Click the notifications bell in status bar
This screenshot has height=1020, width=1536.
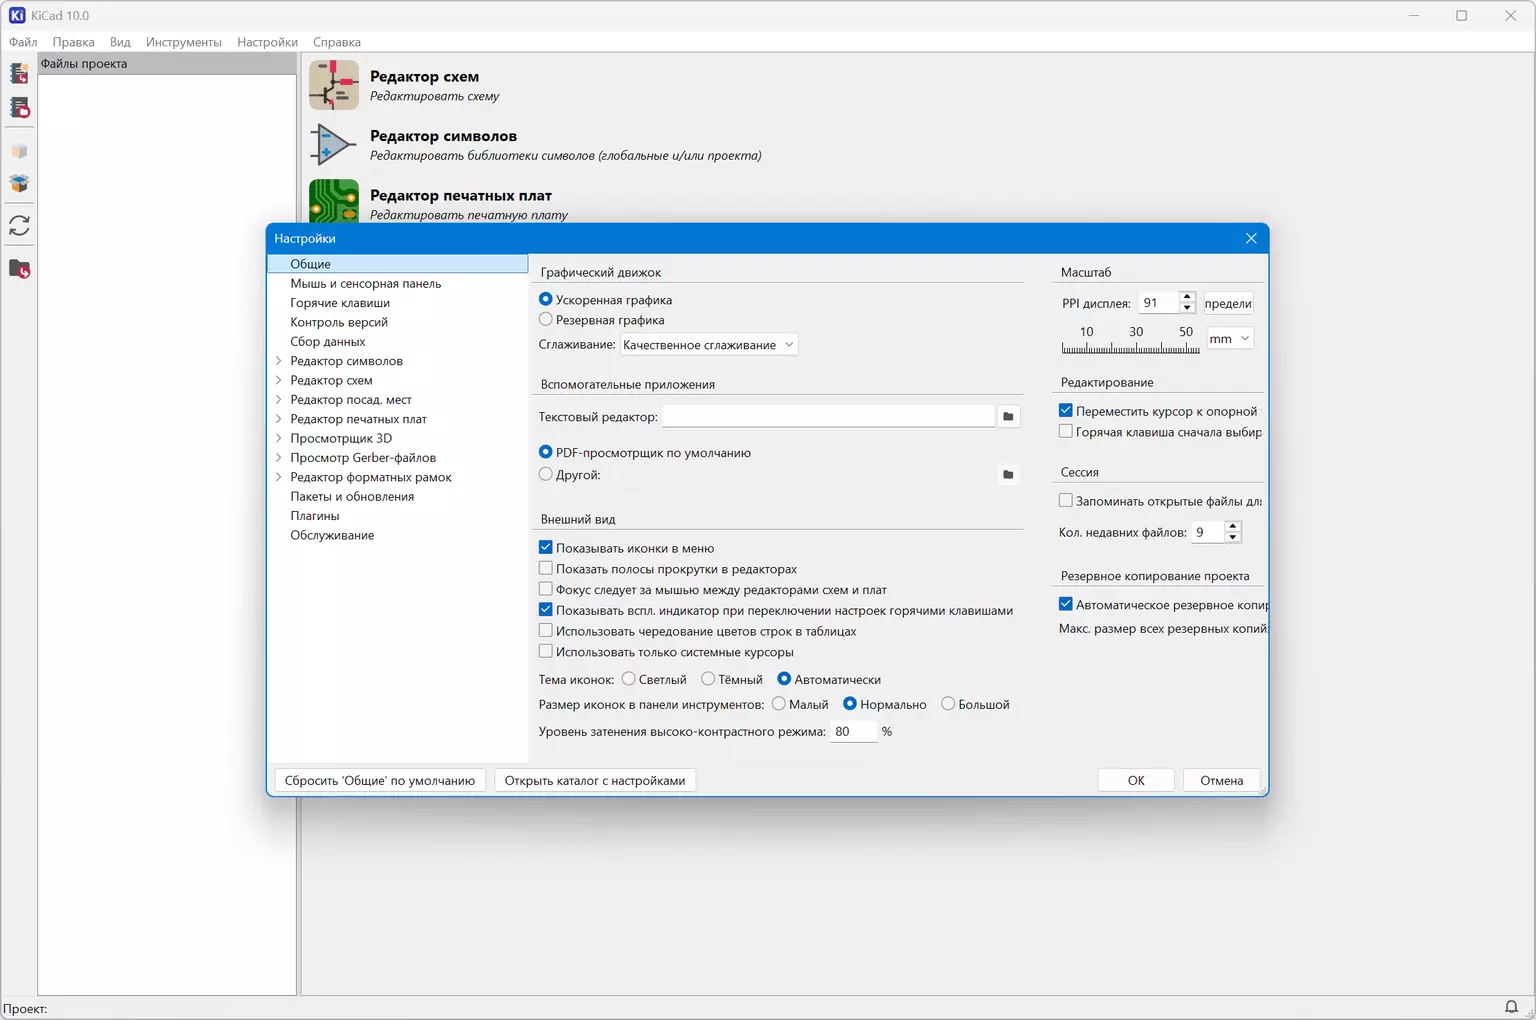[1511, 1007]
